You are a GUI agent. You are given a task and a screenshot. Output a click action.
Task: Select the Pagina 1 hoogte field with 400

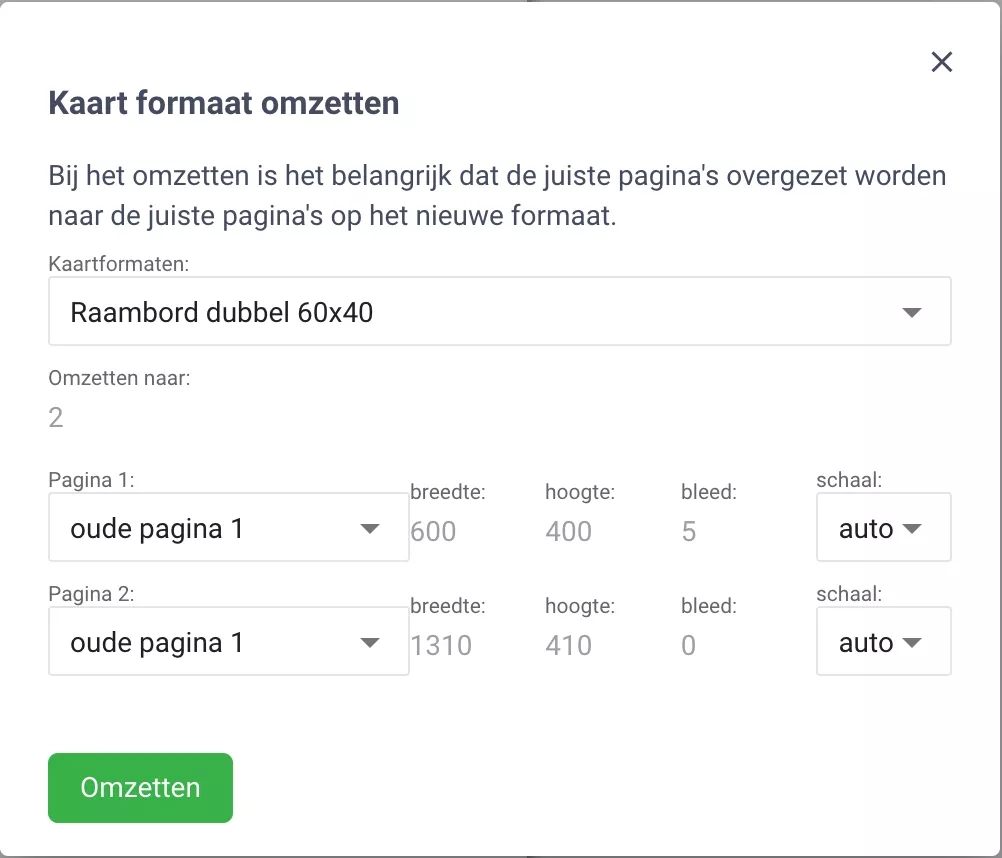coord(569,531)
